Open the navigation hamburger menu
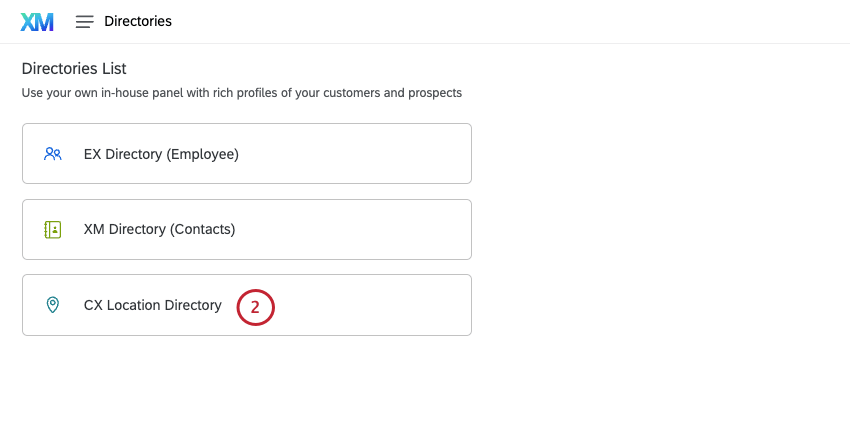 coord(84,21)
